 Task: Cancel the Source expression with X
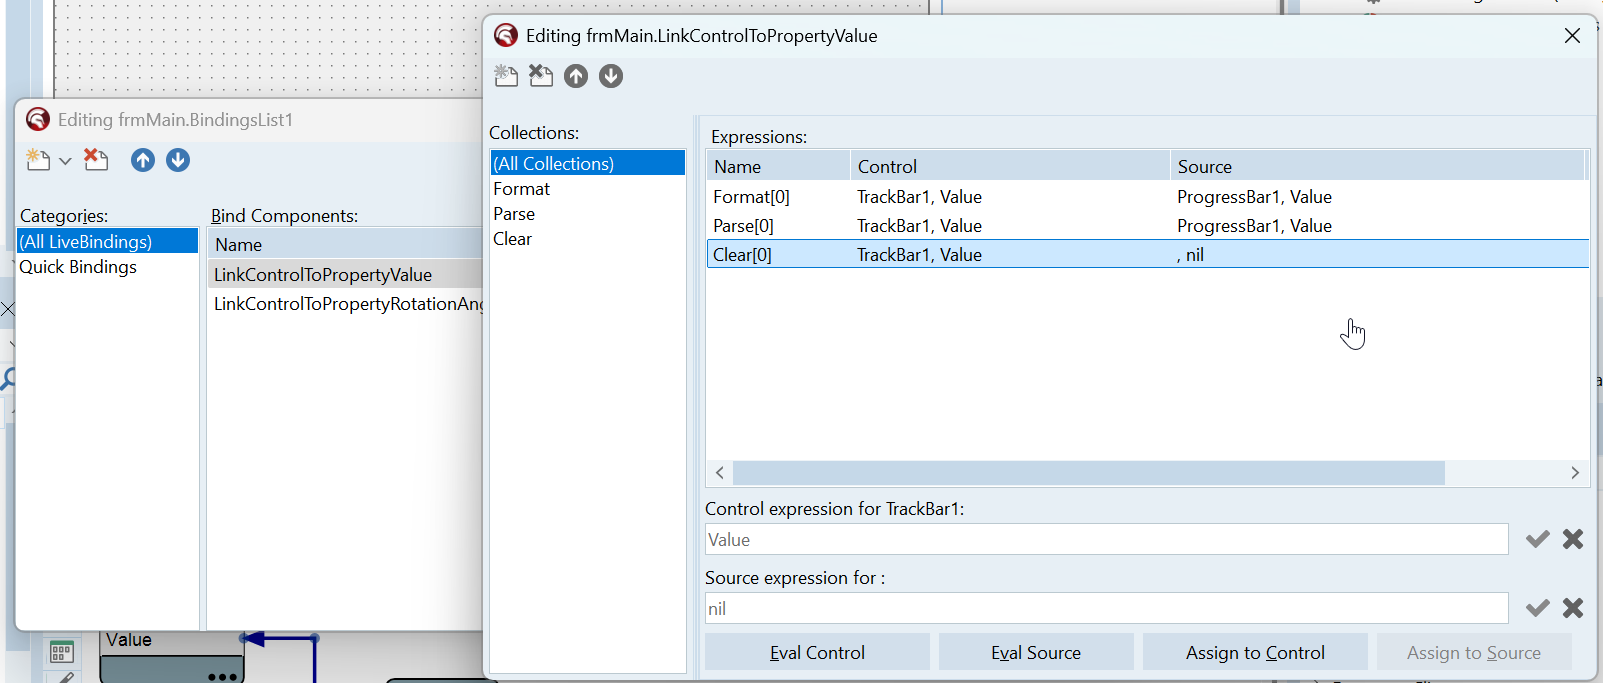pos(1573,608)
